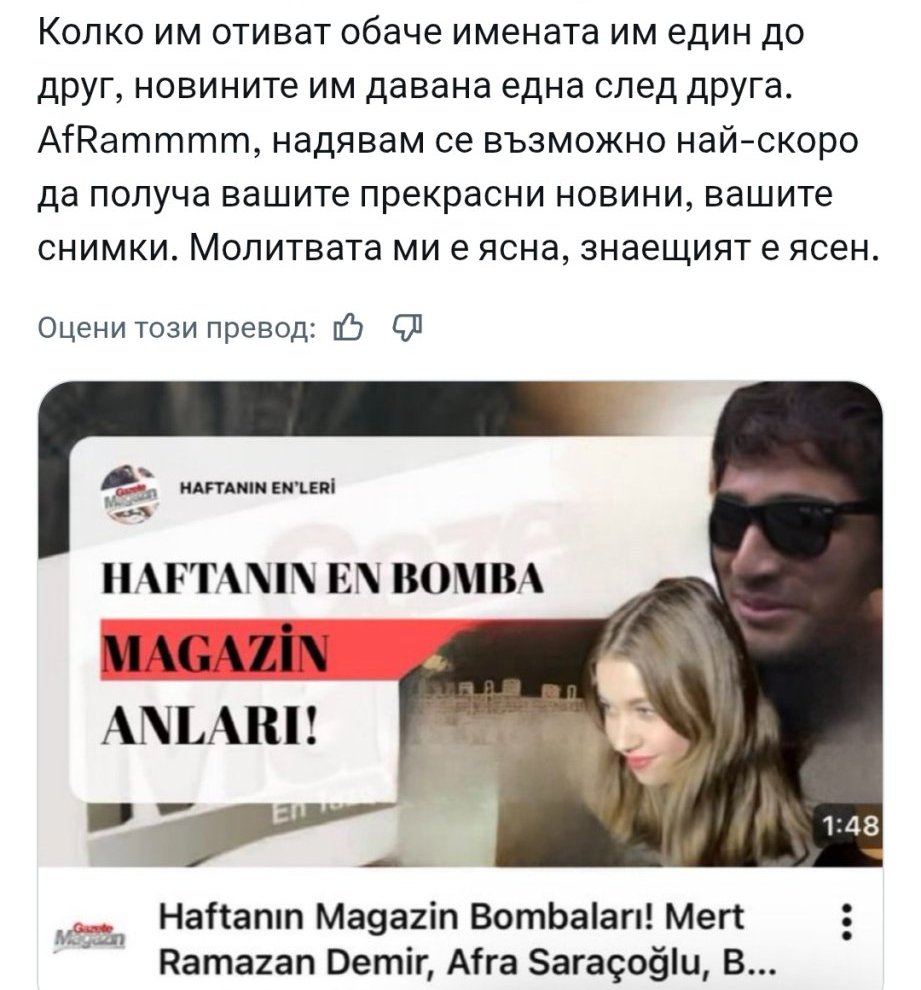Play the video by clicking its thumbnail
Image resolution: width=921 pixels, height=990 pixels.
coord(460,624)
